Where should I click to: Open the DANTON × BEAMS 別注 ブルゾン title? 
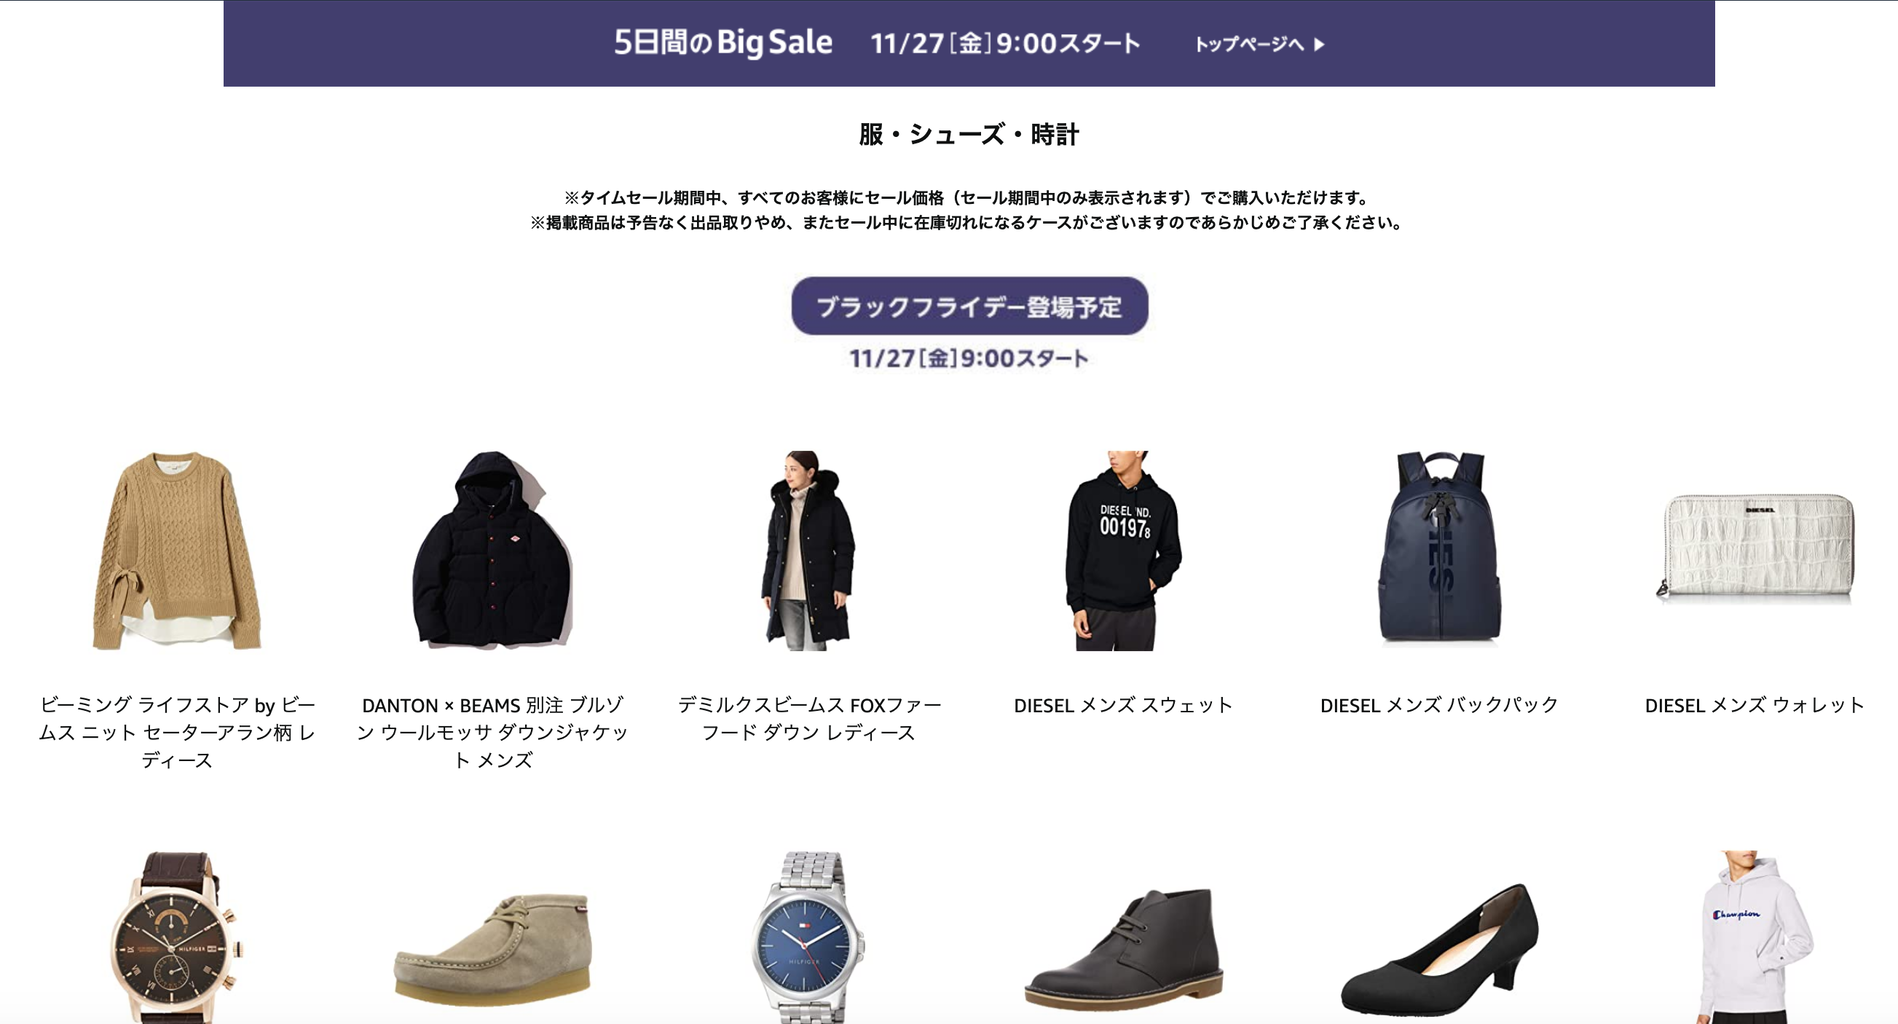(x=492, y=732)
